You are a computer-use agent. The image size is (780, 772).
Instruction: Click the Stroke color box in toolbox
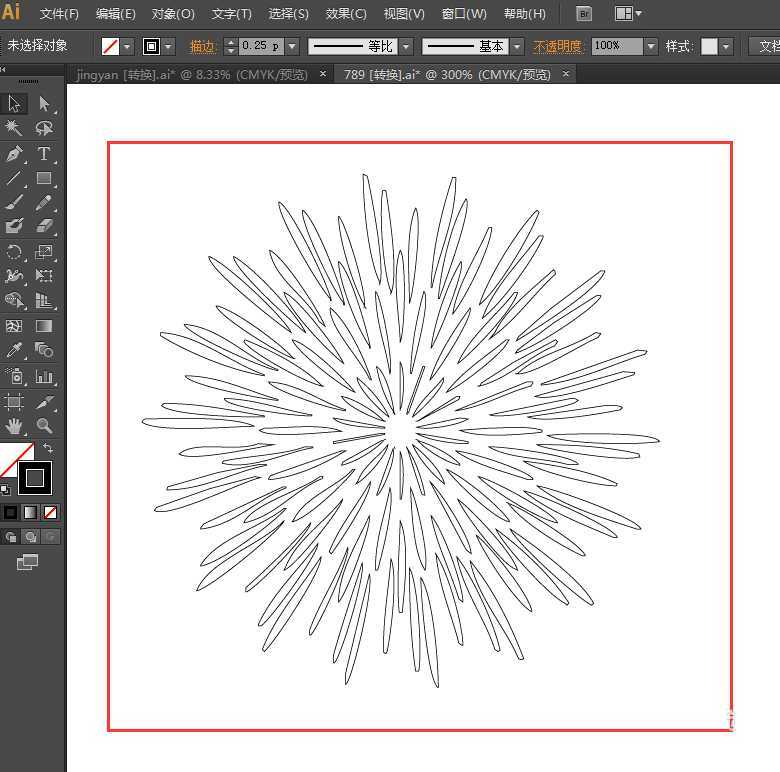(x=35, y=478)
